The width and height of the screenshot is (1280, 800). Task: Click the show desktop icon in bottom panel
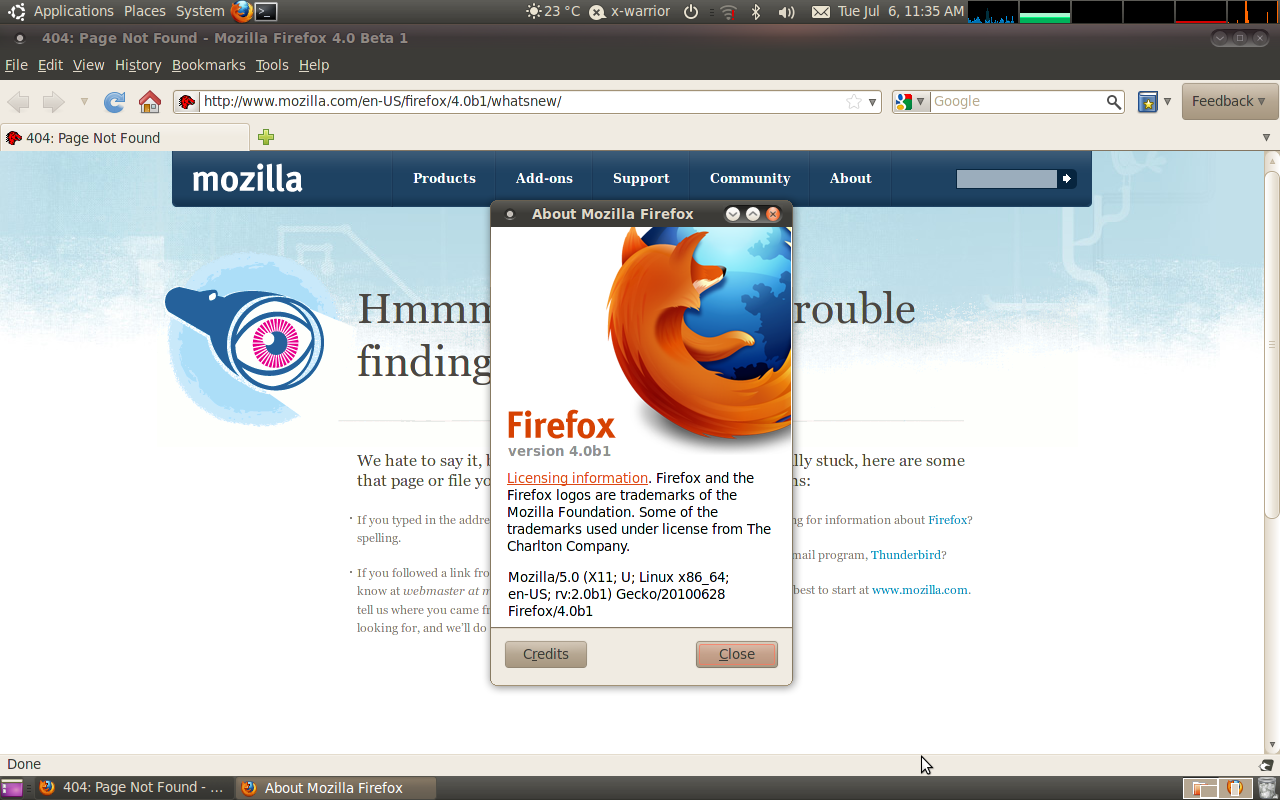point(12,788)
